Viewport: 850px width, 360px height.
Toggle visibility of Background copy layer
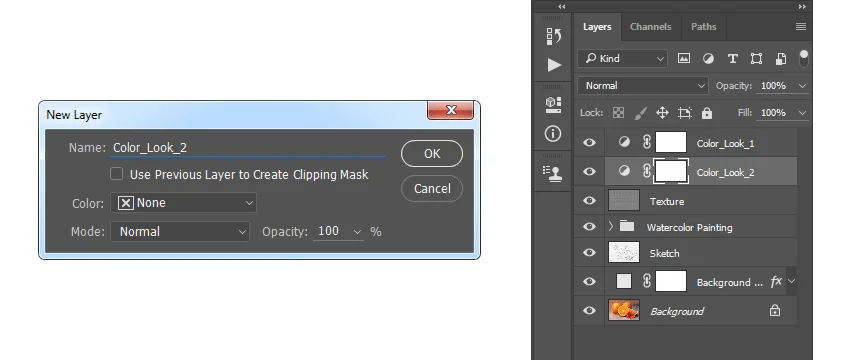click(589, 281)
